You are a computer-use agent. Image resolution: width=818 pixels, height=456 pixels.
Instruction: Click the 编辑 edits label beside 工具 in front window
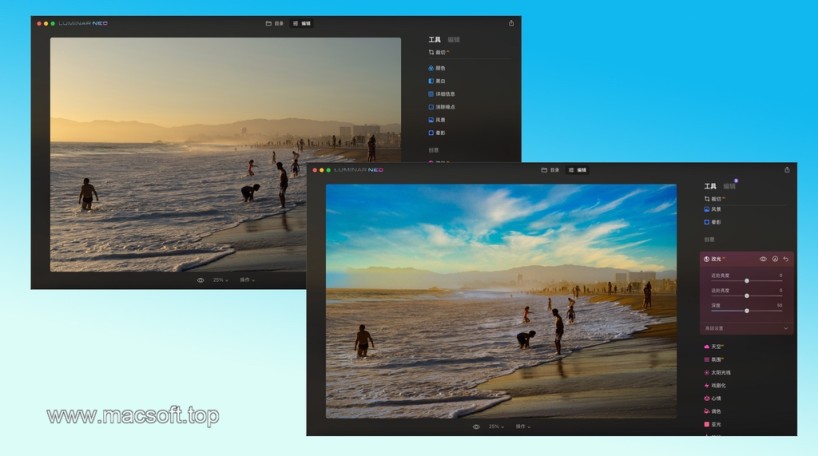tap(729, 186)
